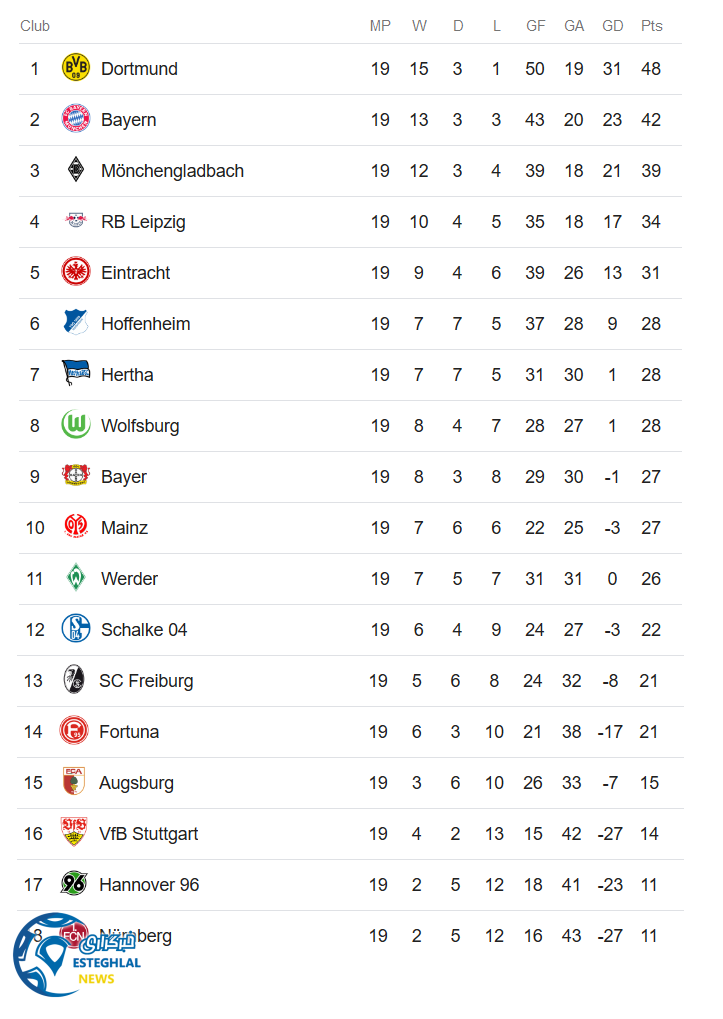Click the Eintracht eagle crest icon
Viewport: 723px width, 1019px height.
tap(76, 272)
